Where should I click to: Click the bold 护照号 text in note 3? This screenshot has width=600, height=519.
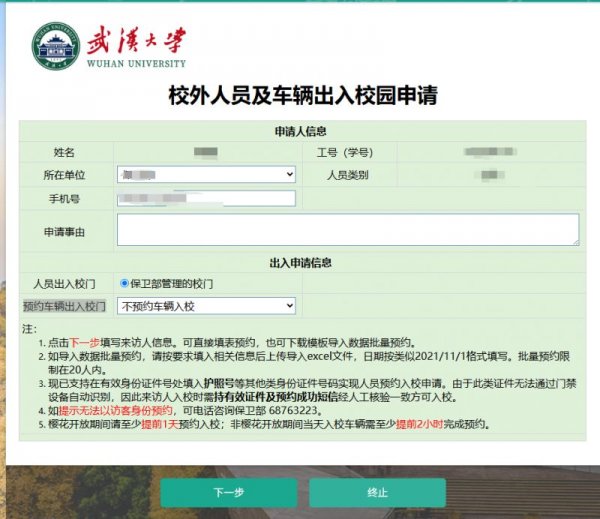[218, 383]
